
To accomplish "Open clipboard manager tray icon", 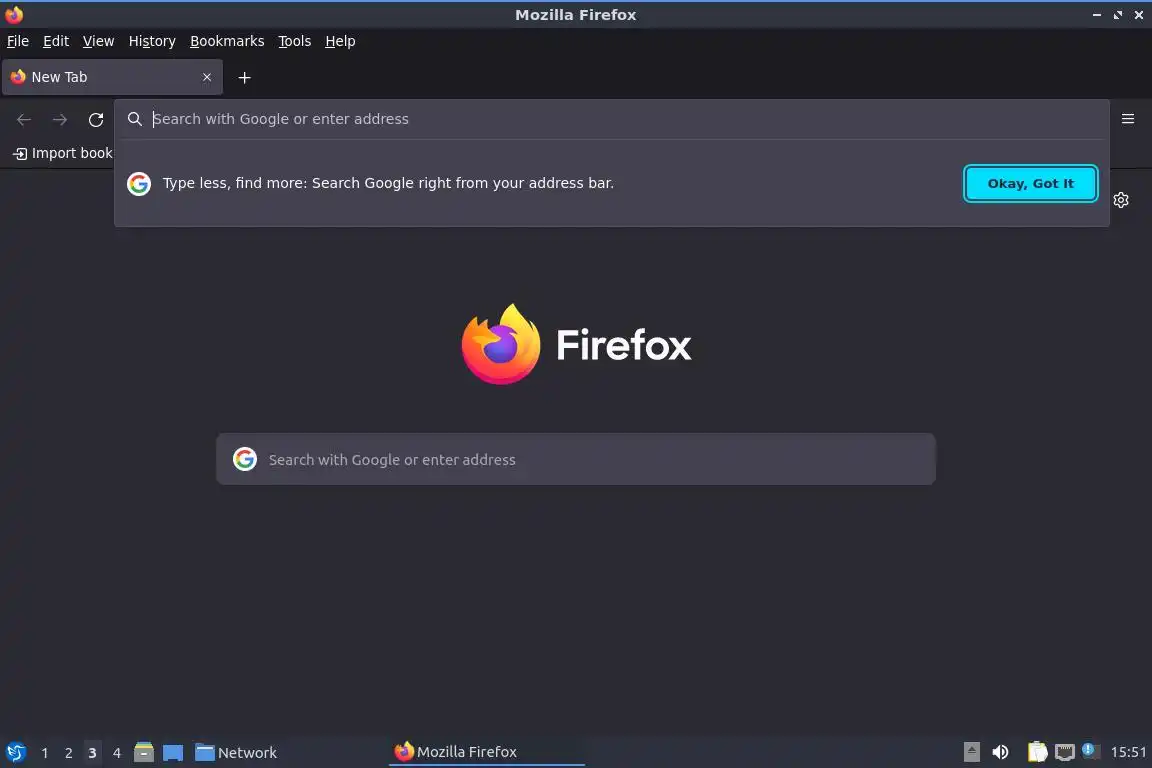I will tap(1037, 752).
